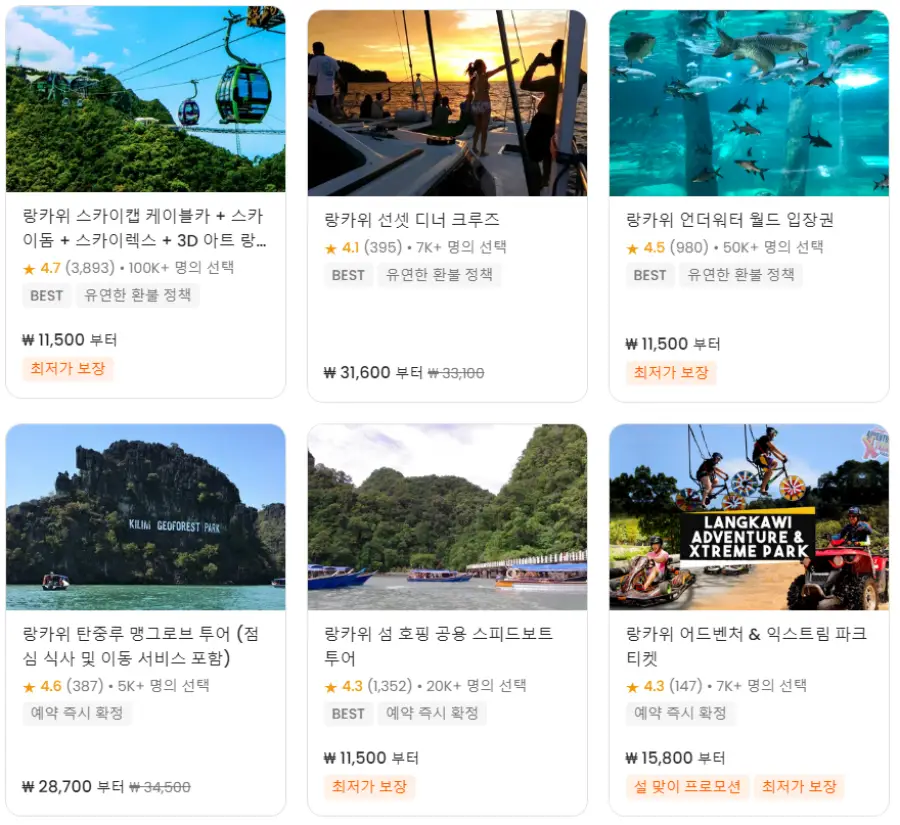Screen dimensions: 900x825
Task: Open the Kilim Geoforest Park photo
Action: pos(145,517)
